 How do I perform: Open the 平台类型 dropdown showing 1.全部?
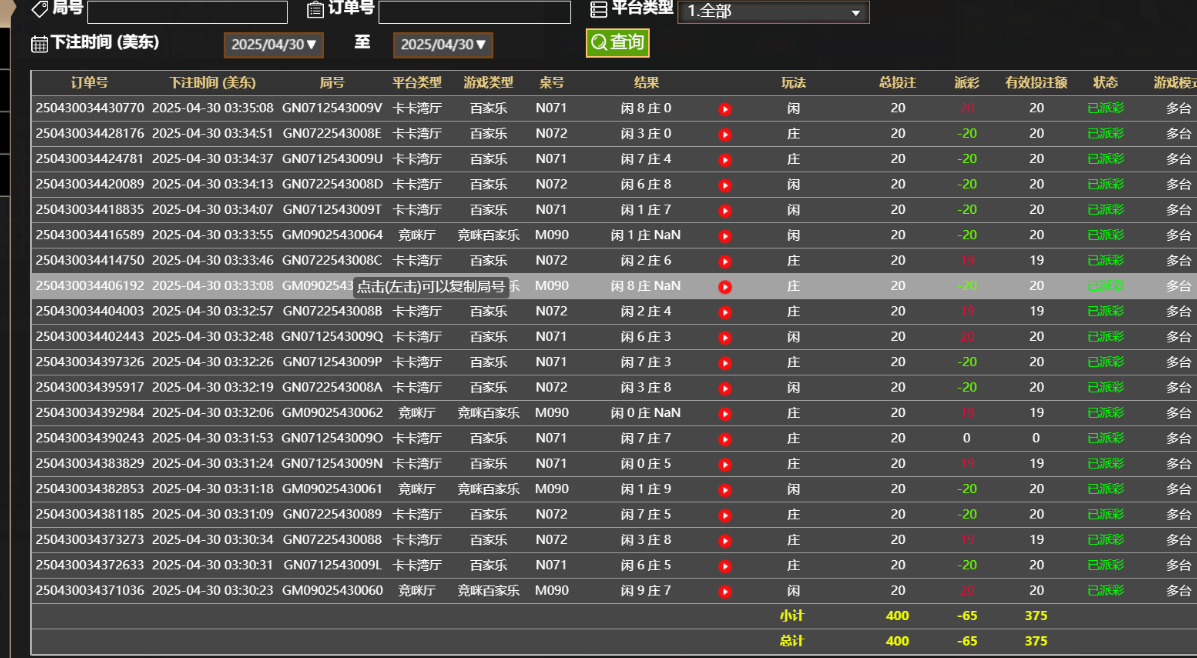click(x=773, y=12)
